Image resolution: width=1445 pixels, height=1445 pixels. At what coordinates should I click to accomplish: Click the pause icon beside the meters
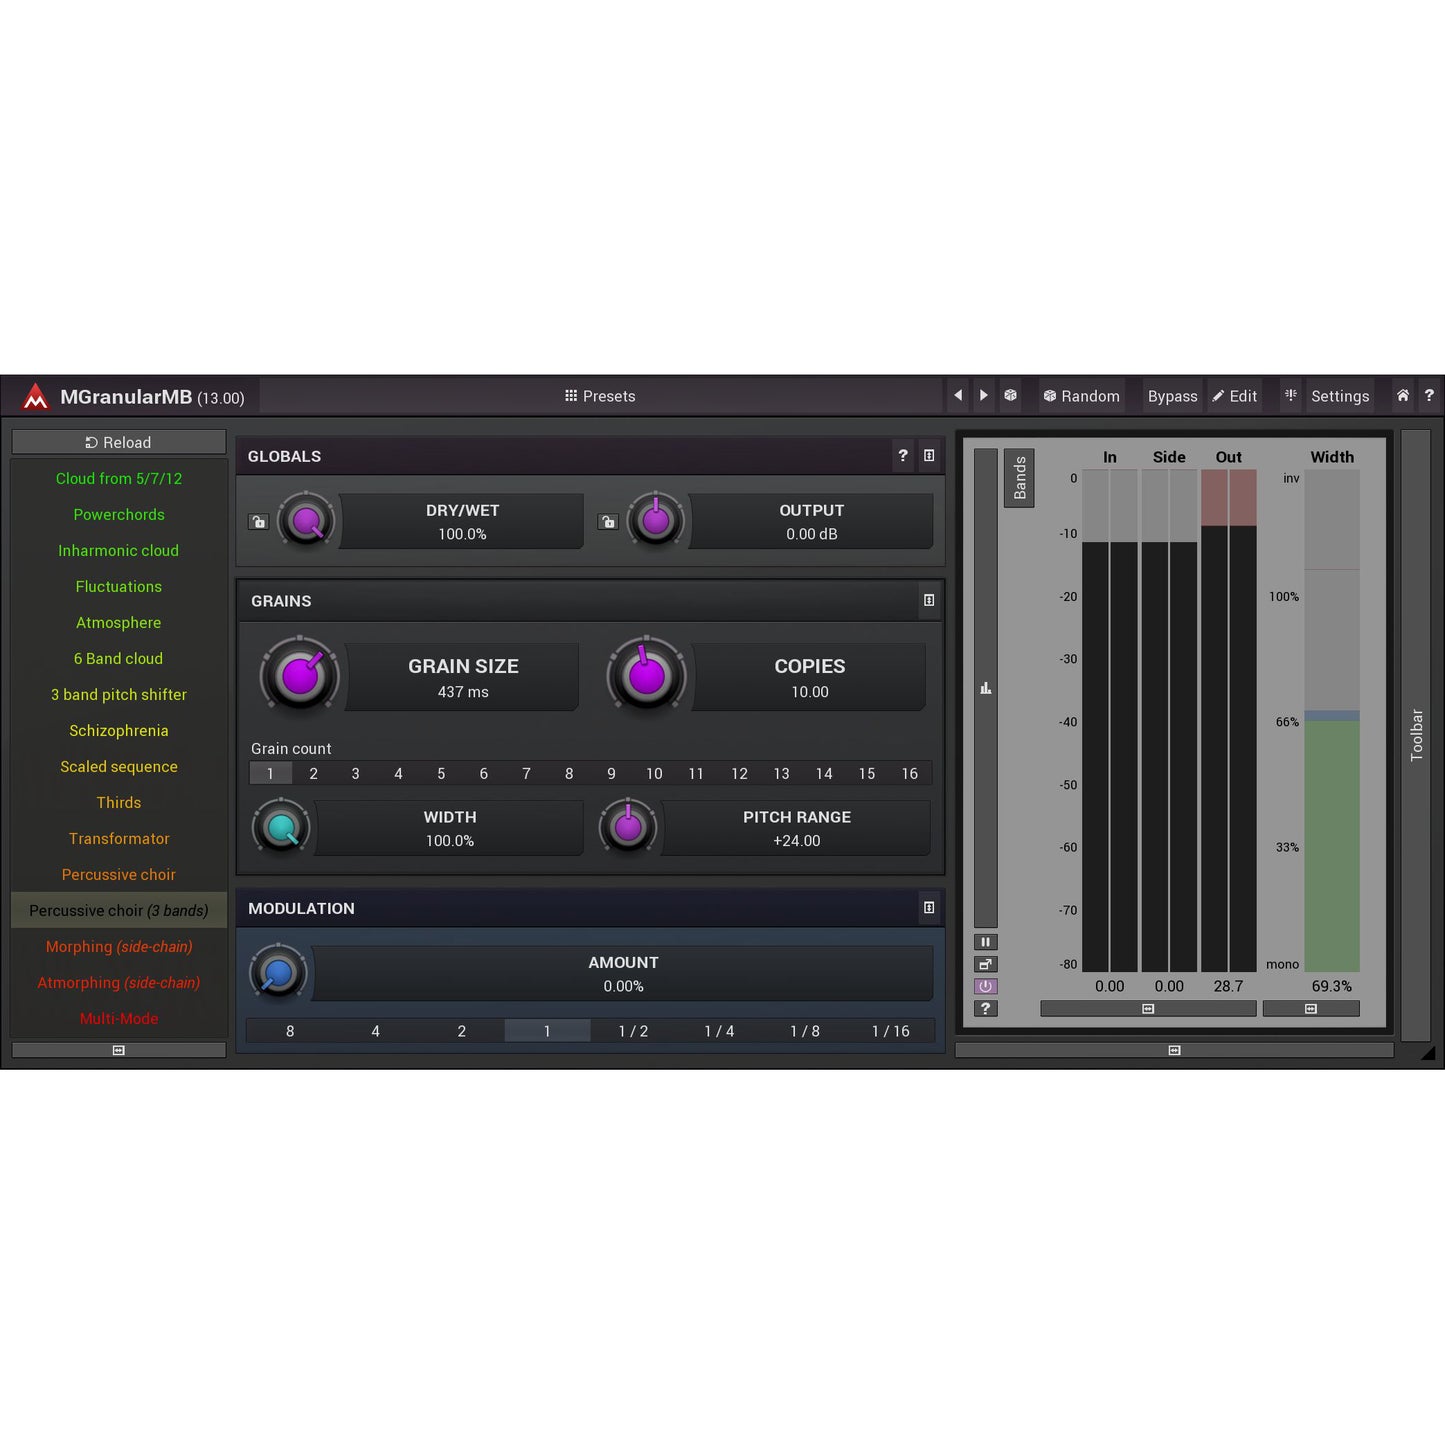coord(985,942)
